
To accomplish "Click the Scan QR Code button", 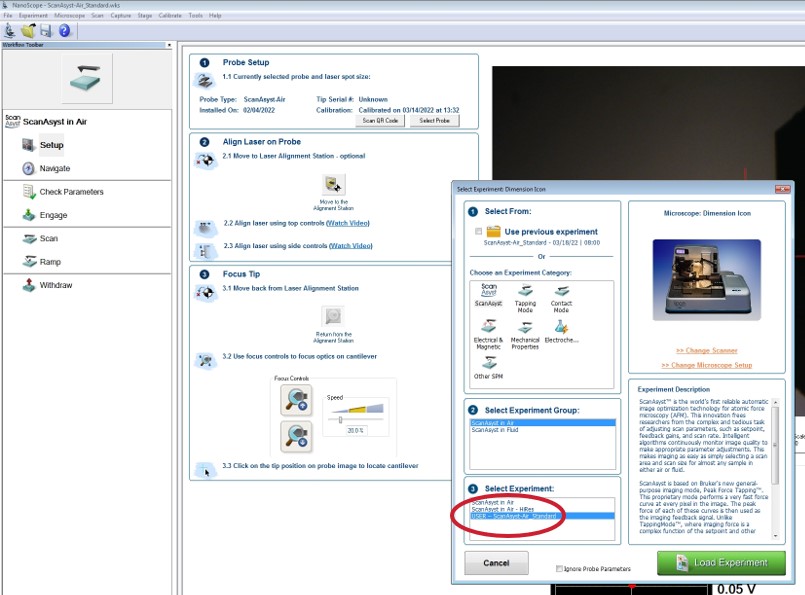I will tap(380, 121).
